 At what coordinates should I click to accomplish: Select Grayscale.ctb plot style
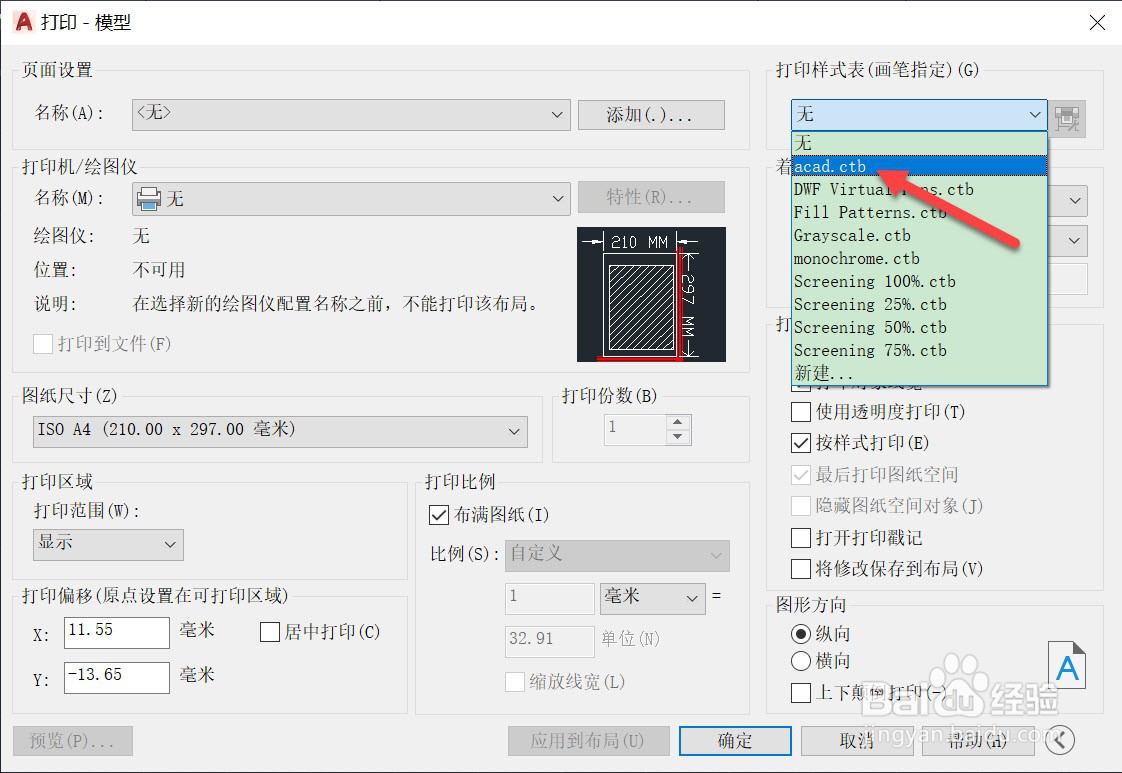click(x=919, y=235)
